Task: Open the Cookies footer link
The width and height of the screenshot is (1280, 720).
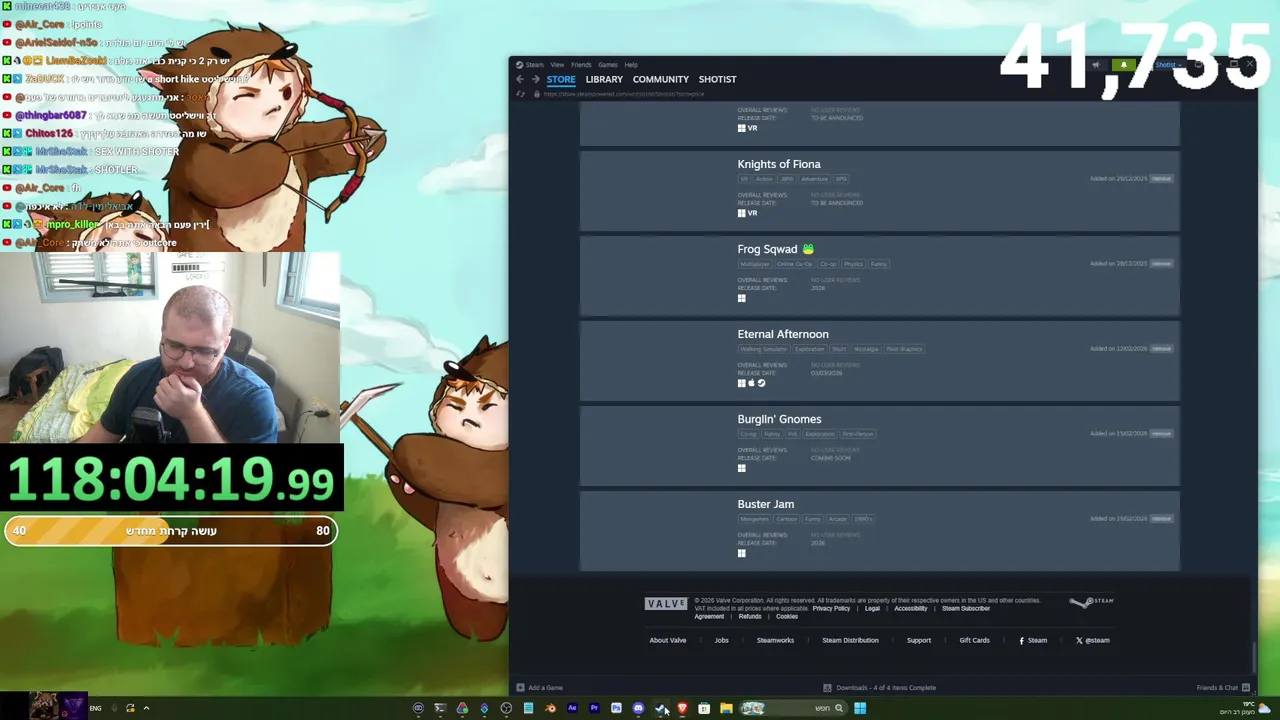Action: (x=787, y=616)
